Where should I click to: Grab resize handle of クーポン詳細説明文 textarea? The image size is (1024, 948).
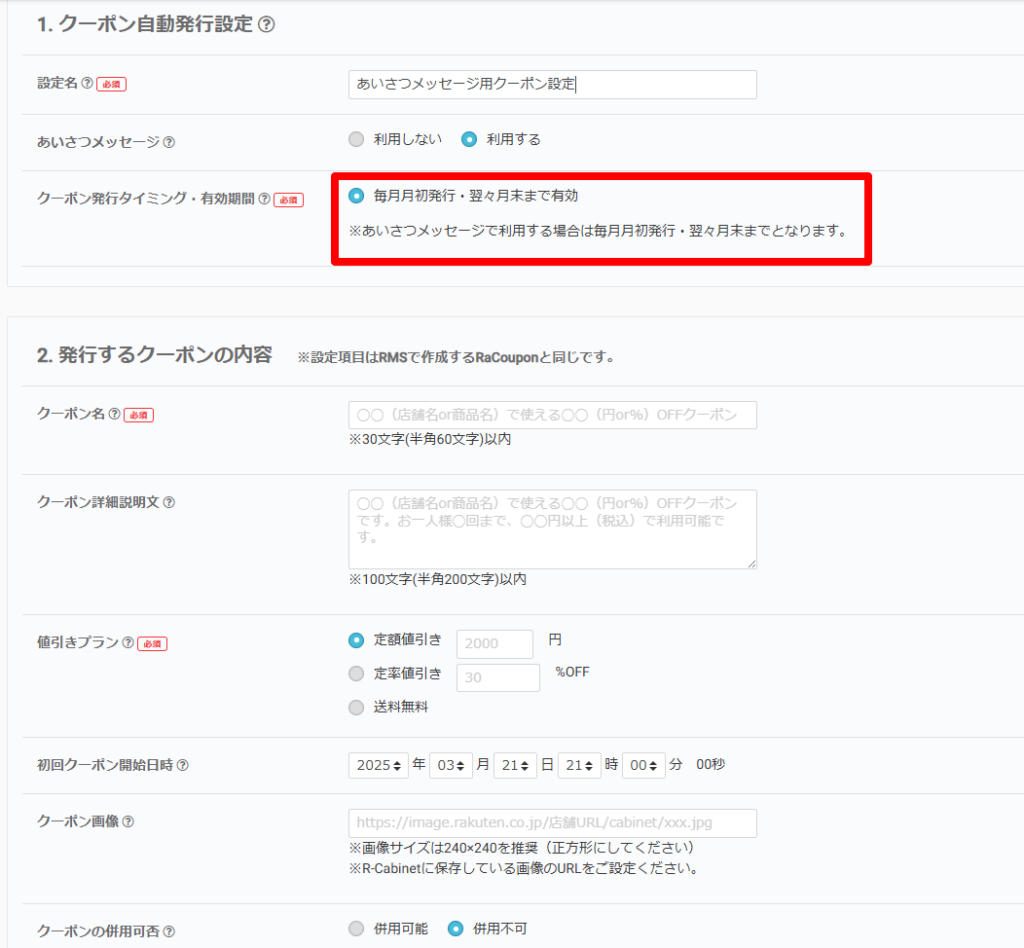point(752,564)
